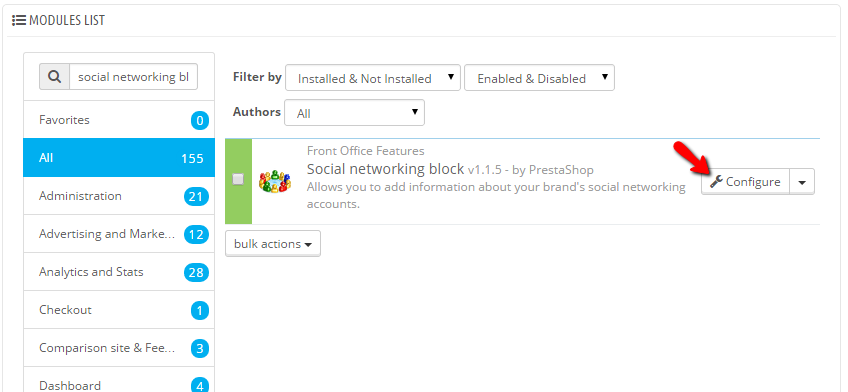The image size is (848, 392).
Task: Click the 3 badge on Comparison site
Action: pos(200,349)
